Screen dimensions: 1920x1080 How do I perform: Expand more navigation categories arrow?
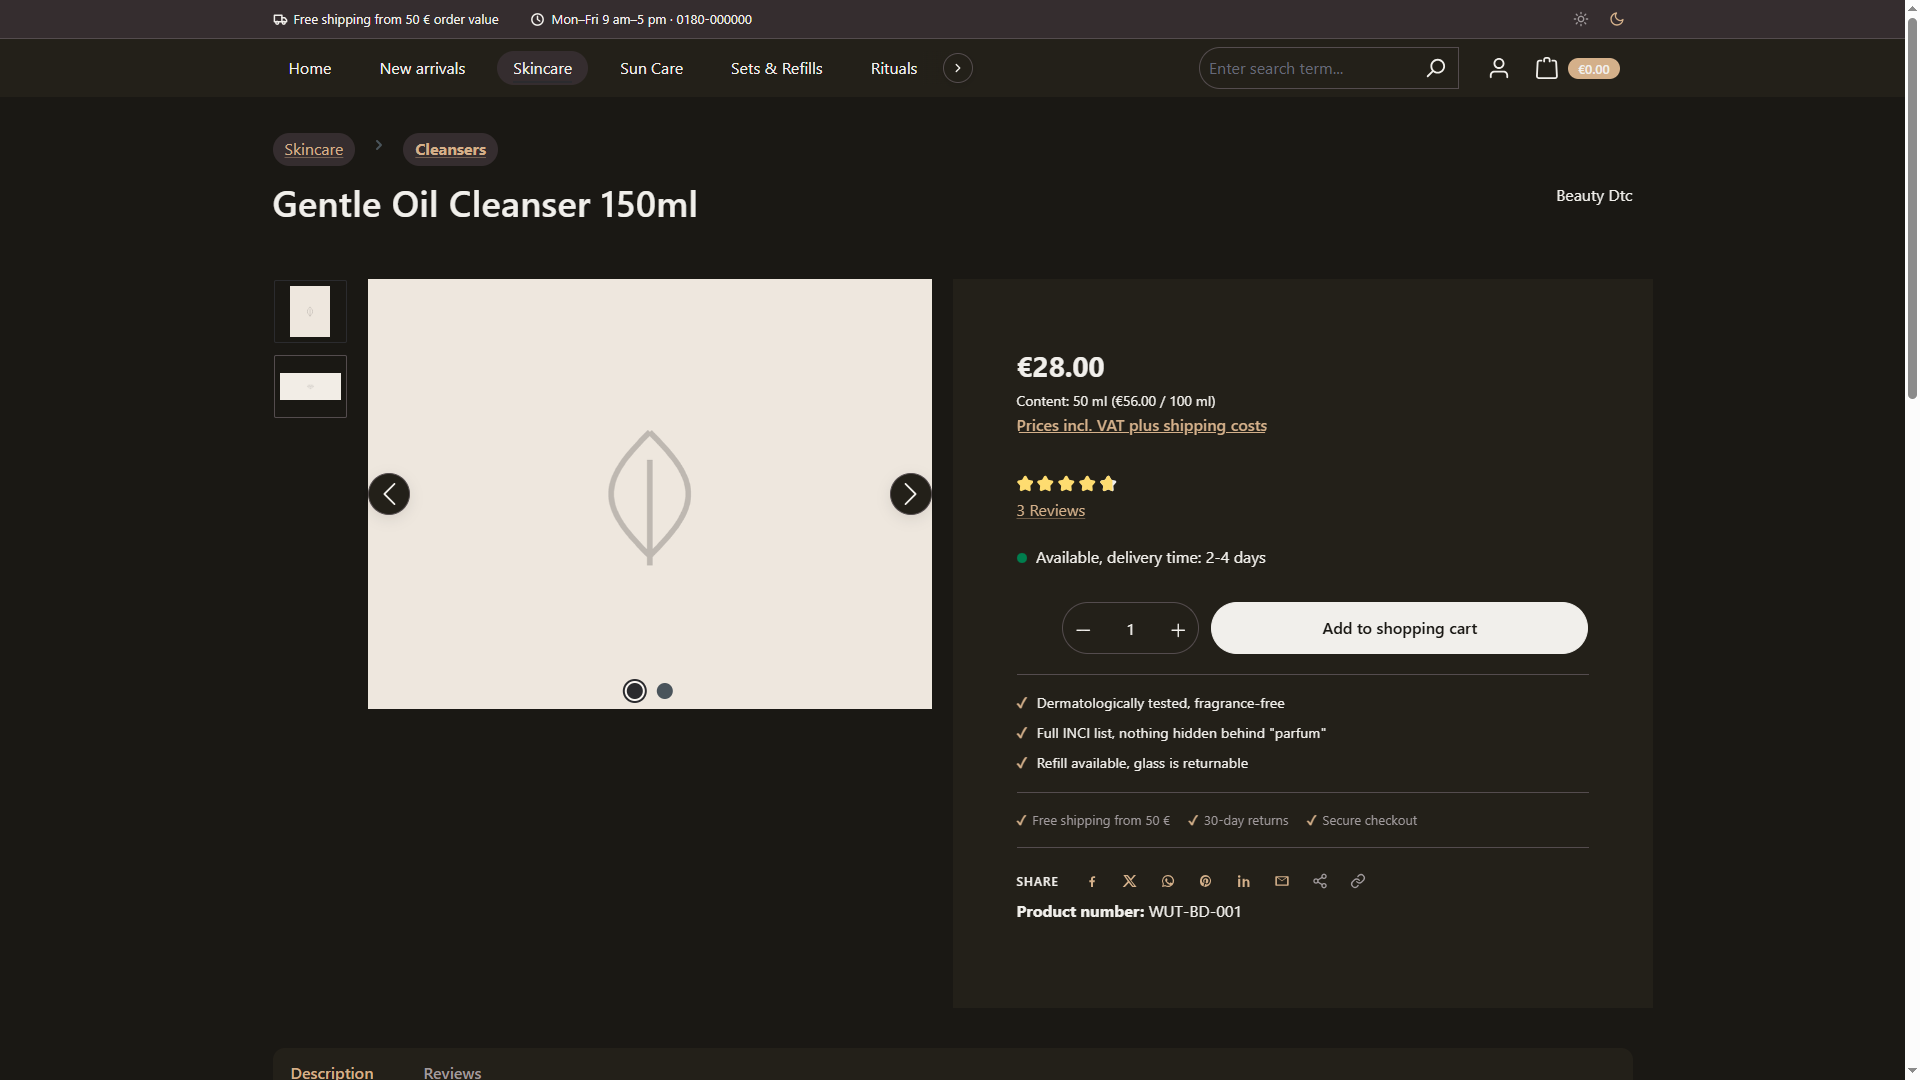(x=958, y=68)
